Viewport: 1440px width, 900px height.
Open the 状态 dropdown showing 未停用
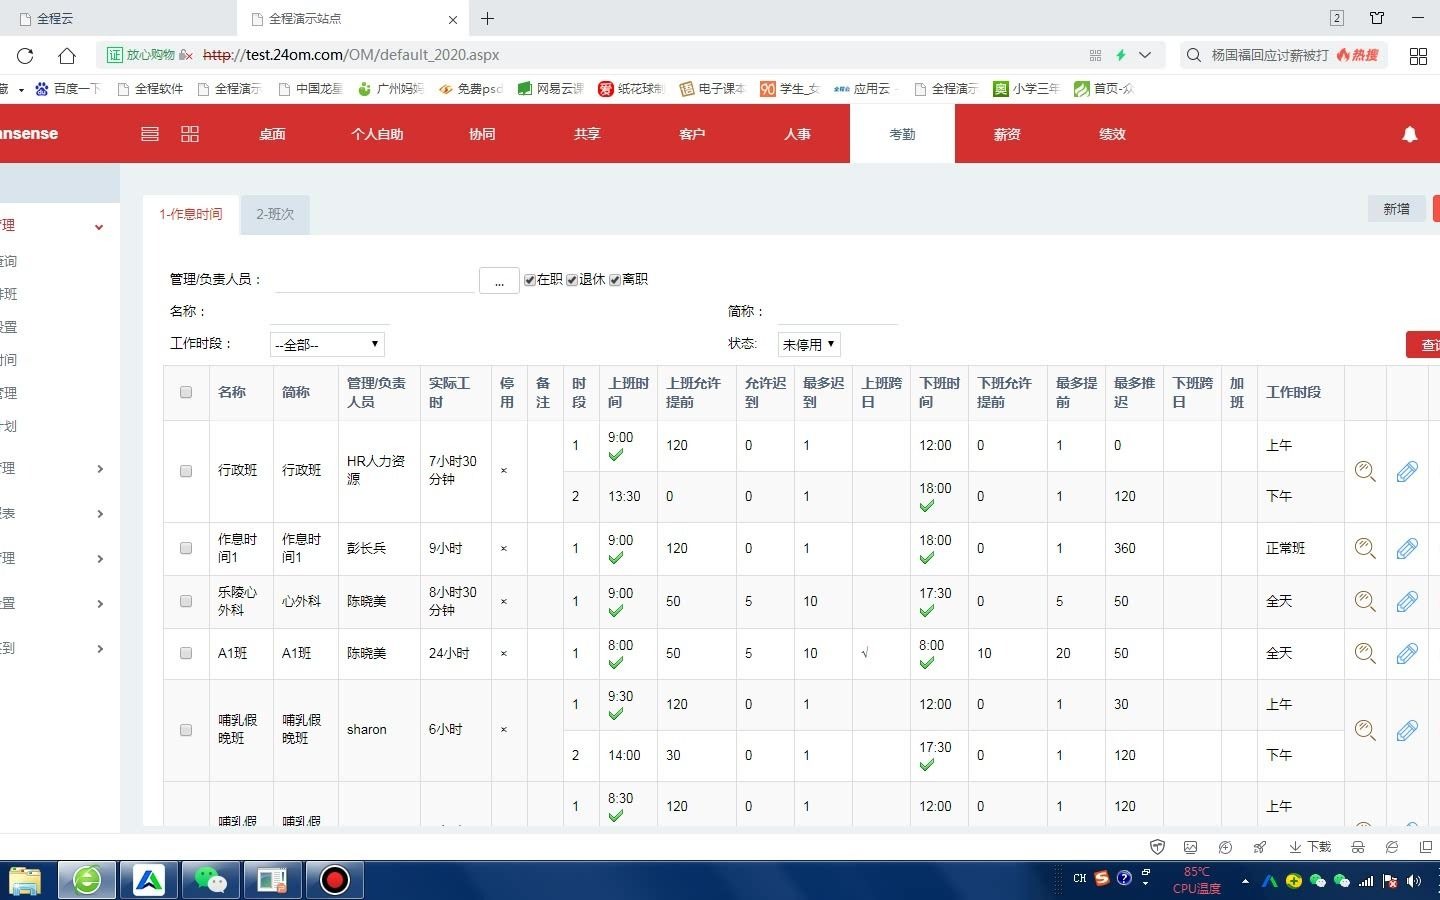(x=809, y=344)
